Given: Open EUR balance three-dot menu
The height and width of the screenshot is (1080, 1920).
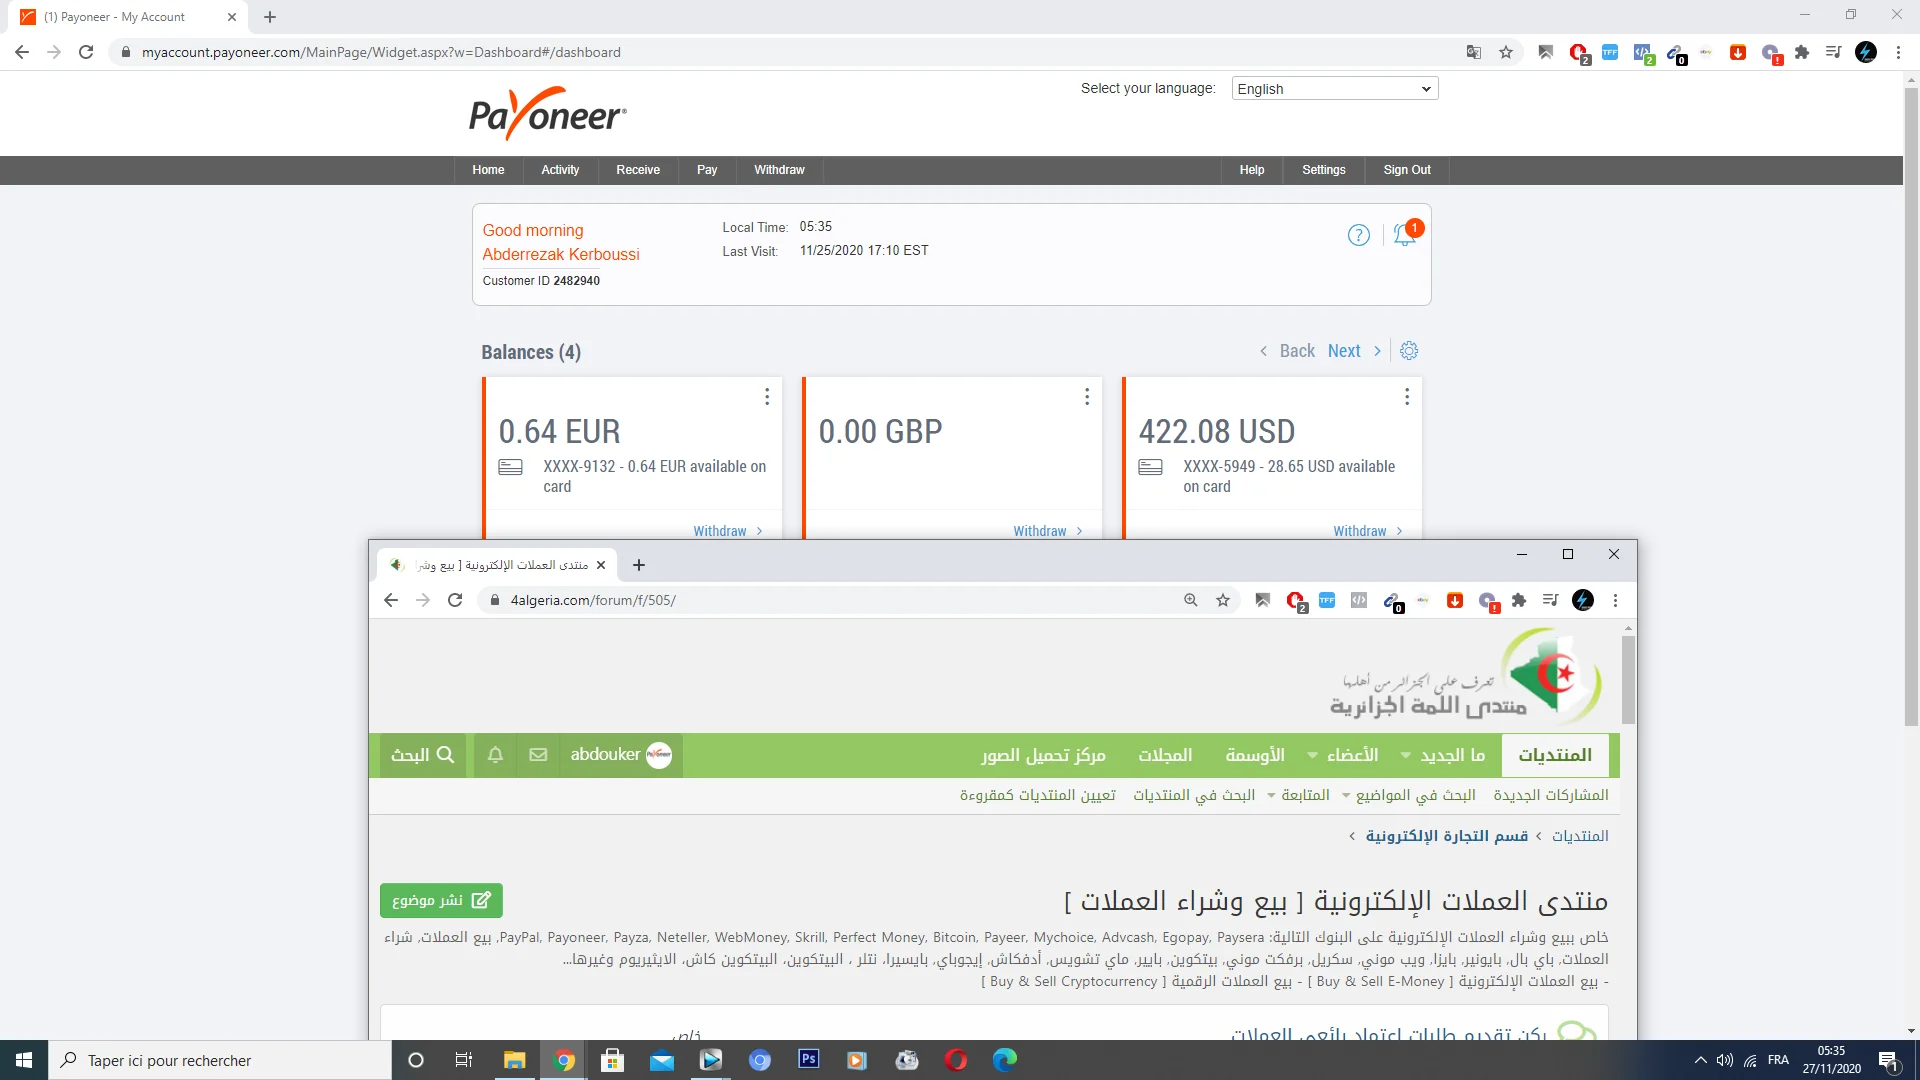Looking at the screenshot, I should [767, 397].
